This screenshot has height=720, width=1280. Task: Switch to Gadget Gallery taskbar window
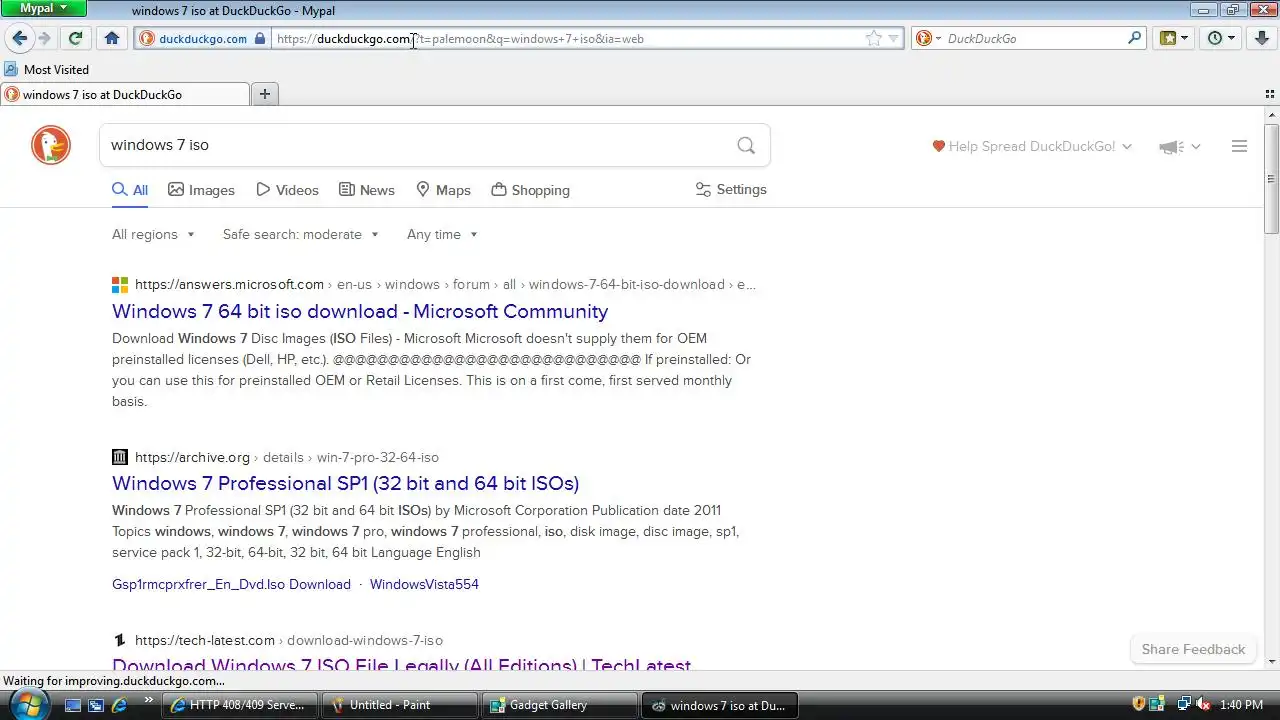pos(560,705)
